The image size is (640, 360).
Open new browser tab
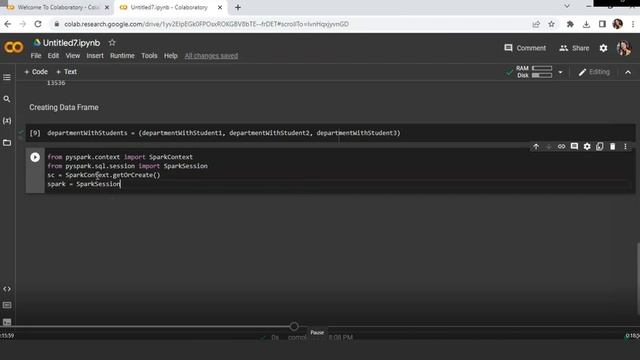coord(238,7)
